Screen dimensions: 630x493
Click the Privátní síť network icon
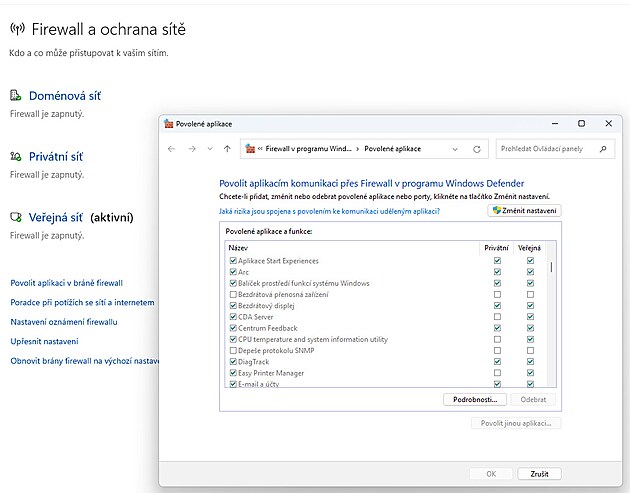point(16,157)
